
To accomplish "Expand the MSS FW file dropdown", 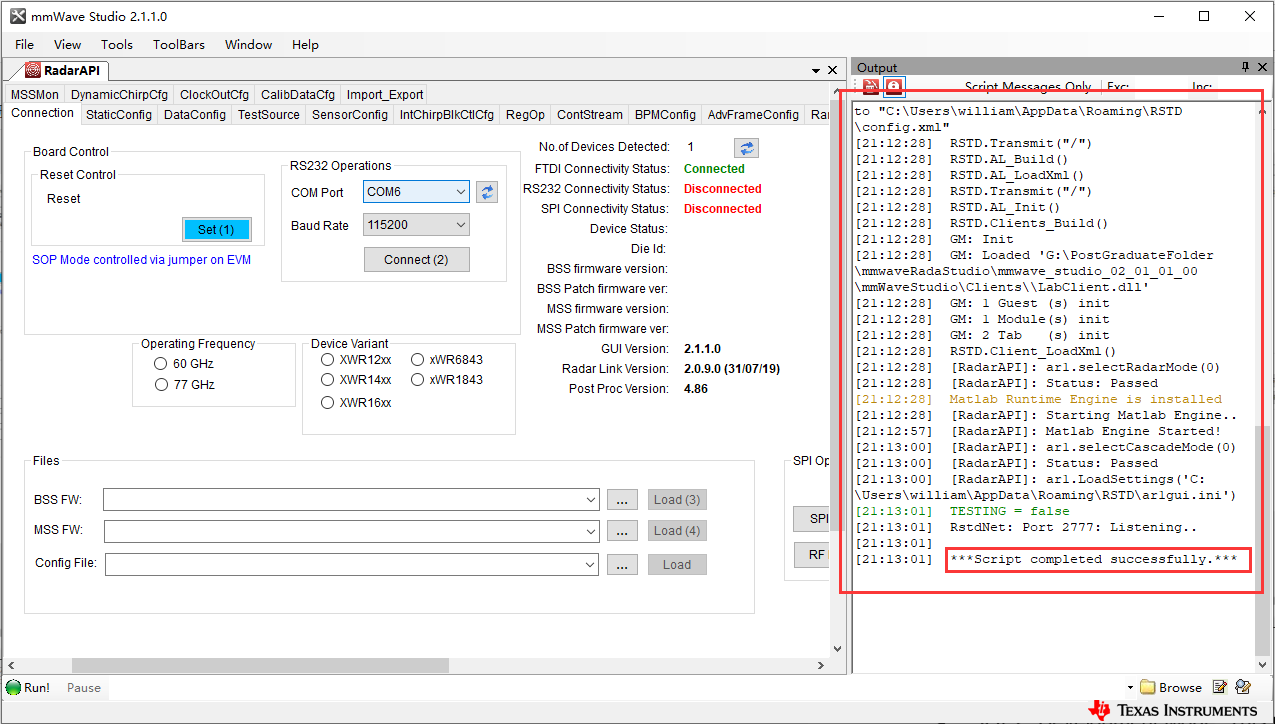I will [592, 531].
